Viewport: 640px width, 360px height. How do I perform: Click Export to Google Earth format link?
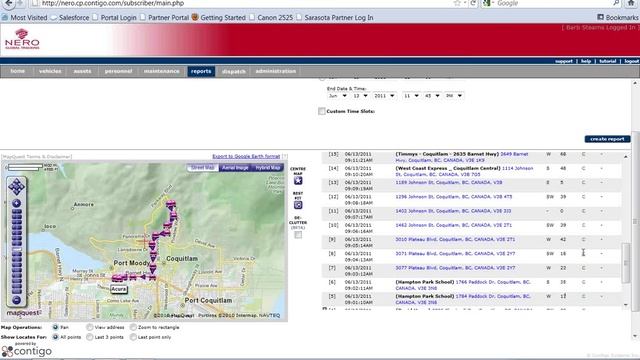246,156
